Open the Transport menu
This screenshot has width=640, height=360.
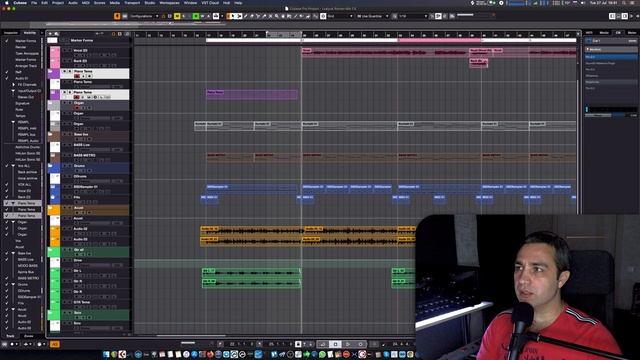[x=132, y=2]
